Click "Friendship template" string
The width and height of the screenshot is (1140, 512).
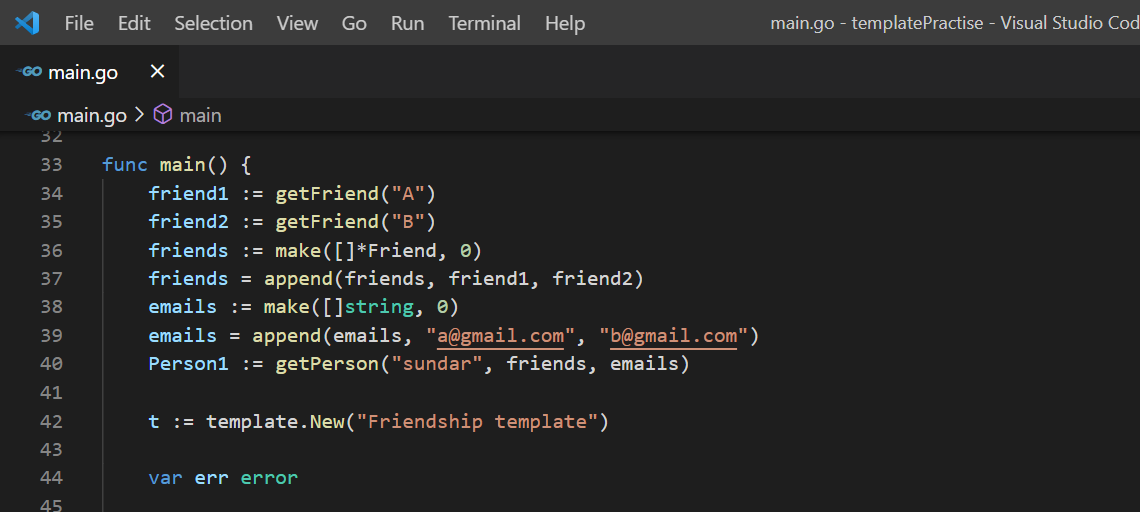(x=477, y=421)
